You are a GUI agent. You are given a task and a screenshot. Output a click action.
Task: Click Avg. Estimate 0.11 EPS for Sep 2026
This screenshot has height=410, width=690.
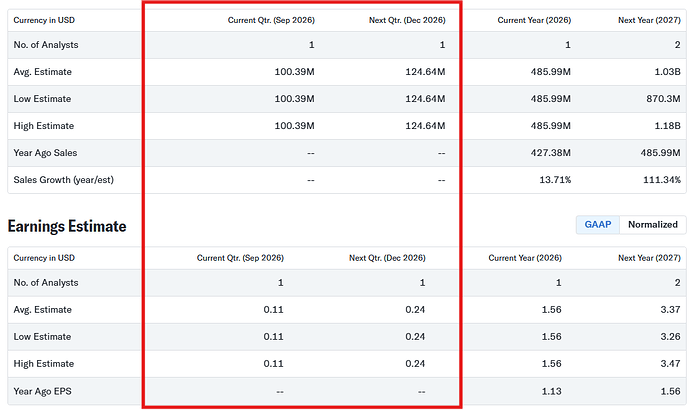click(x=273, y=310)
